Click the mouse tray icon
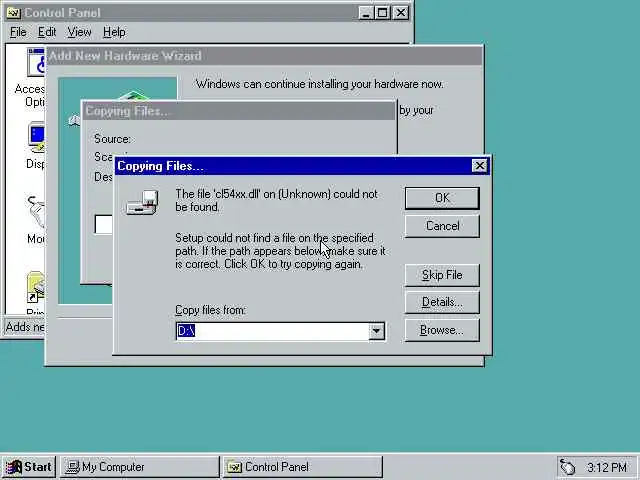The height and width of the screenshot is (480, 640). click(x=567, y=467)
